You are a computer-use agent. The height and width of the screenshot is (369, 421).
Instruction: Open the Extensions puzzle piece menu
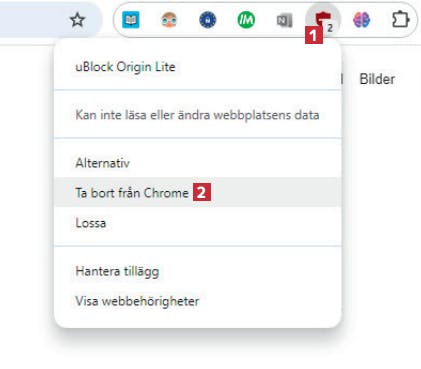[400, 20]
